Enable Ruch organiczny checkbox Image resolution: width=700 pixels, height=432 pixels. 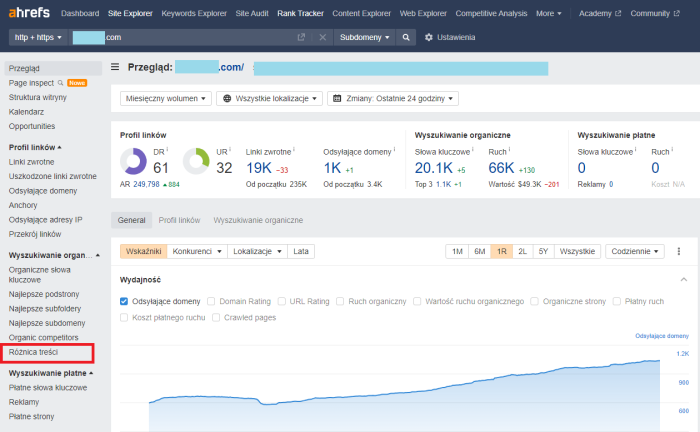tap(340, 302)
